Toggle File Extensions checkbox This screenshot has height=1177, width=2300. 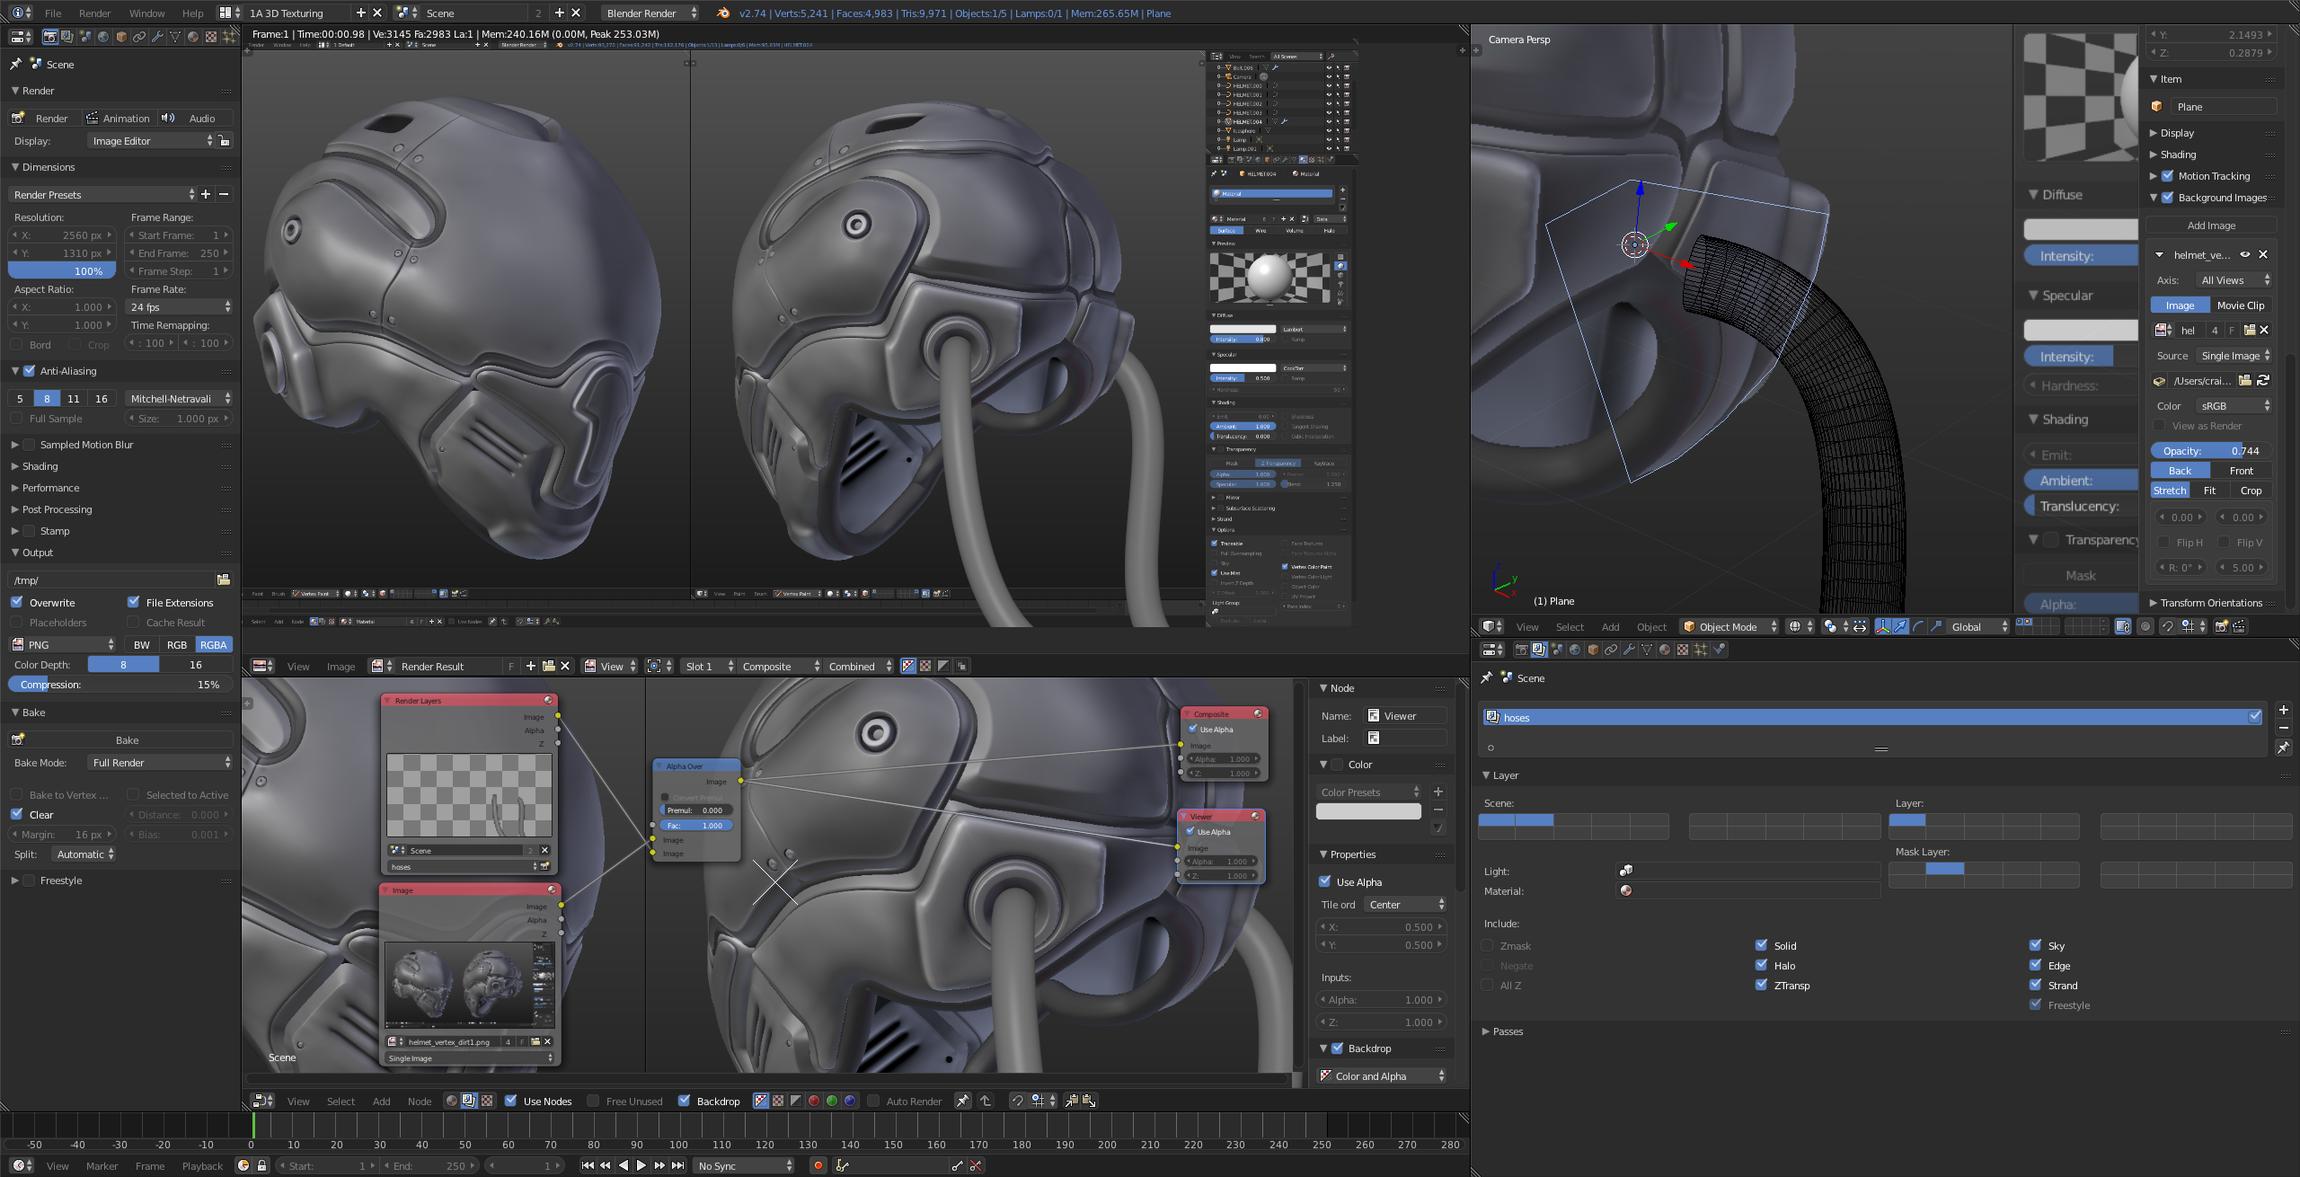click(133, 602)
